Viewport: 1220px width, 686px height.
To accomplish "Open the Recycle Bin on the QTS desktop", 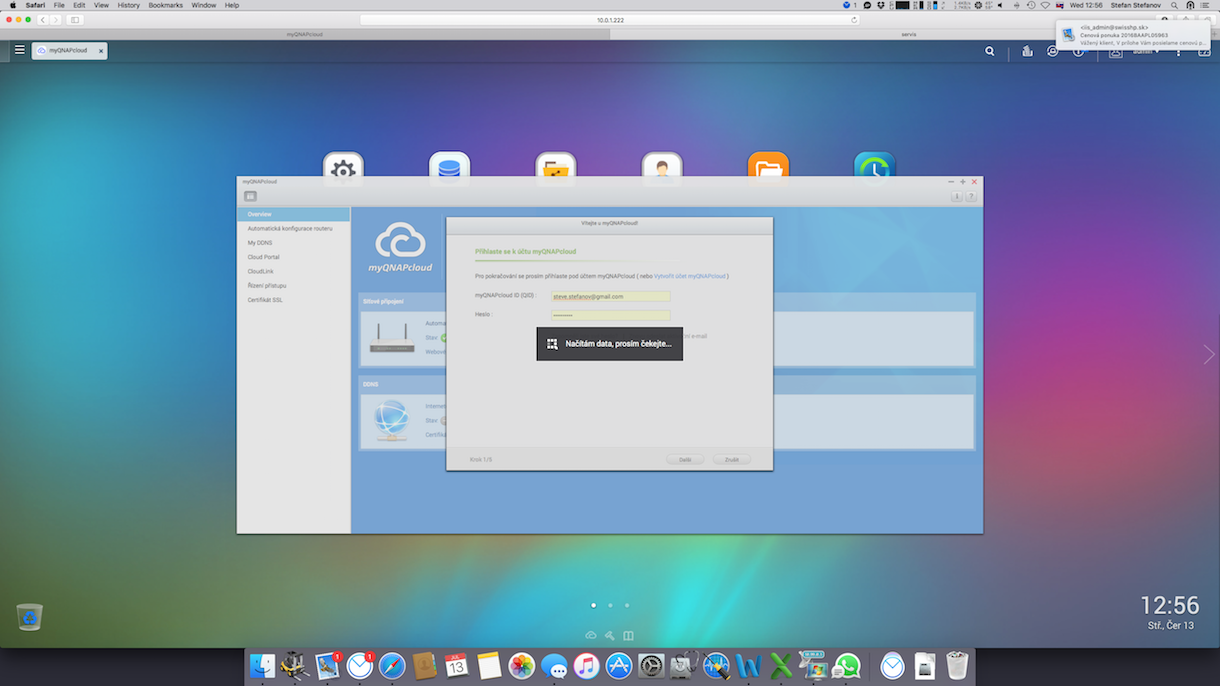I will pos(30,617).
